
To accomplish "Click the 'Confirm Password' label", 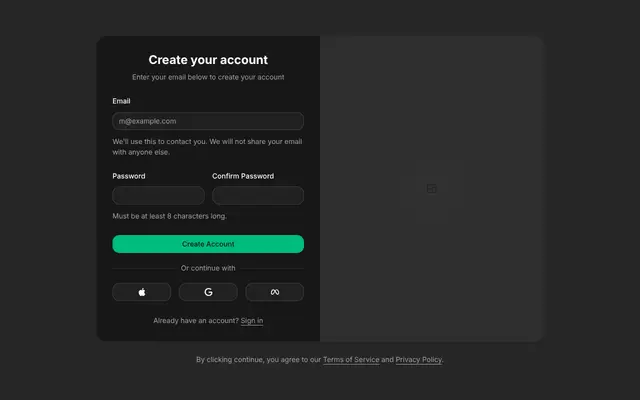I will 243,176.
